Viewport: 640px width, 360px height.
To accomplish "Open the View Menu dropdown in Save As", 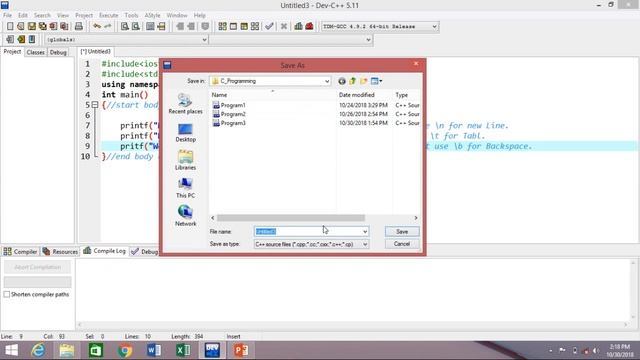I will click(376, 81).
